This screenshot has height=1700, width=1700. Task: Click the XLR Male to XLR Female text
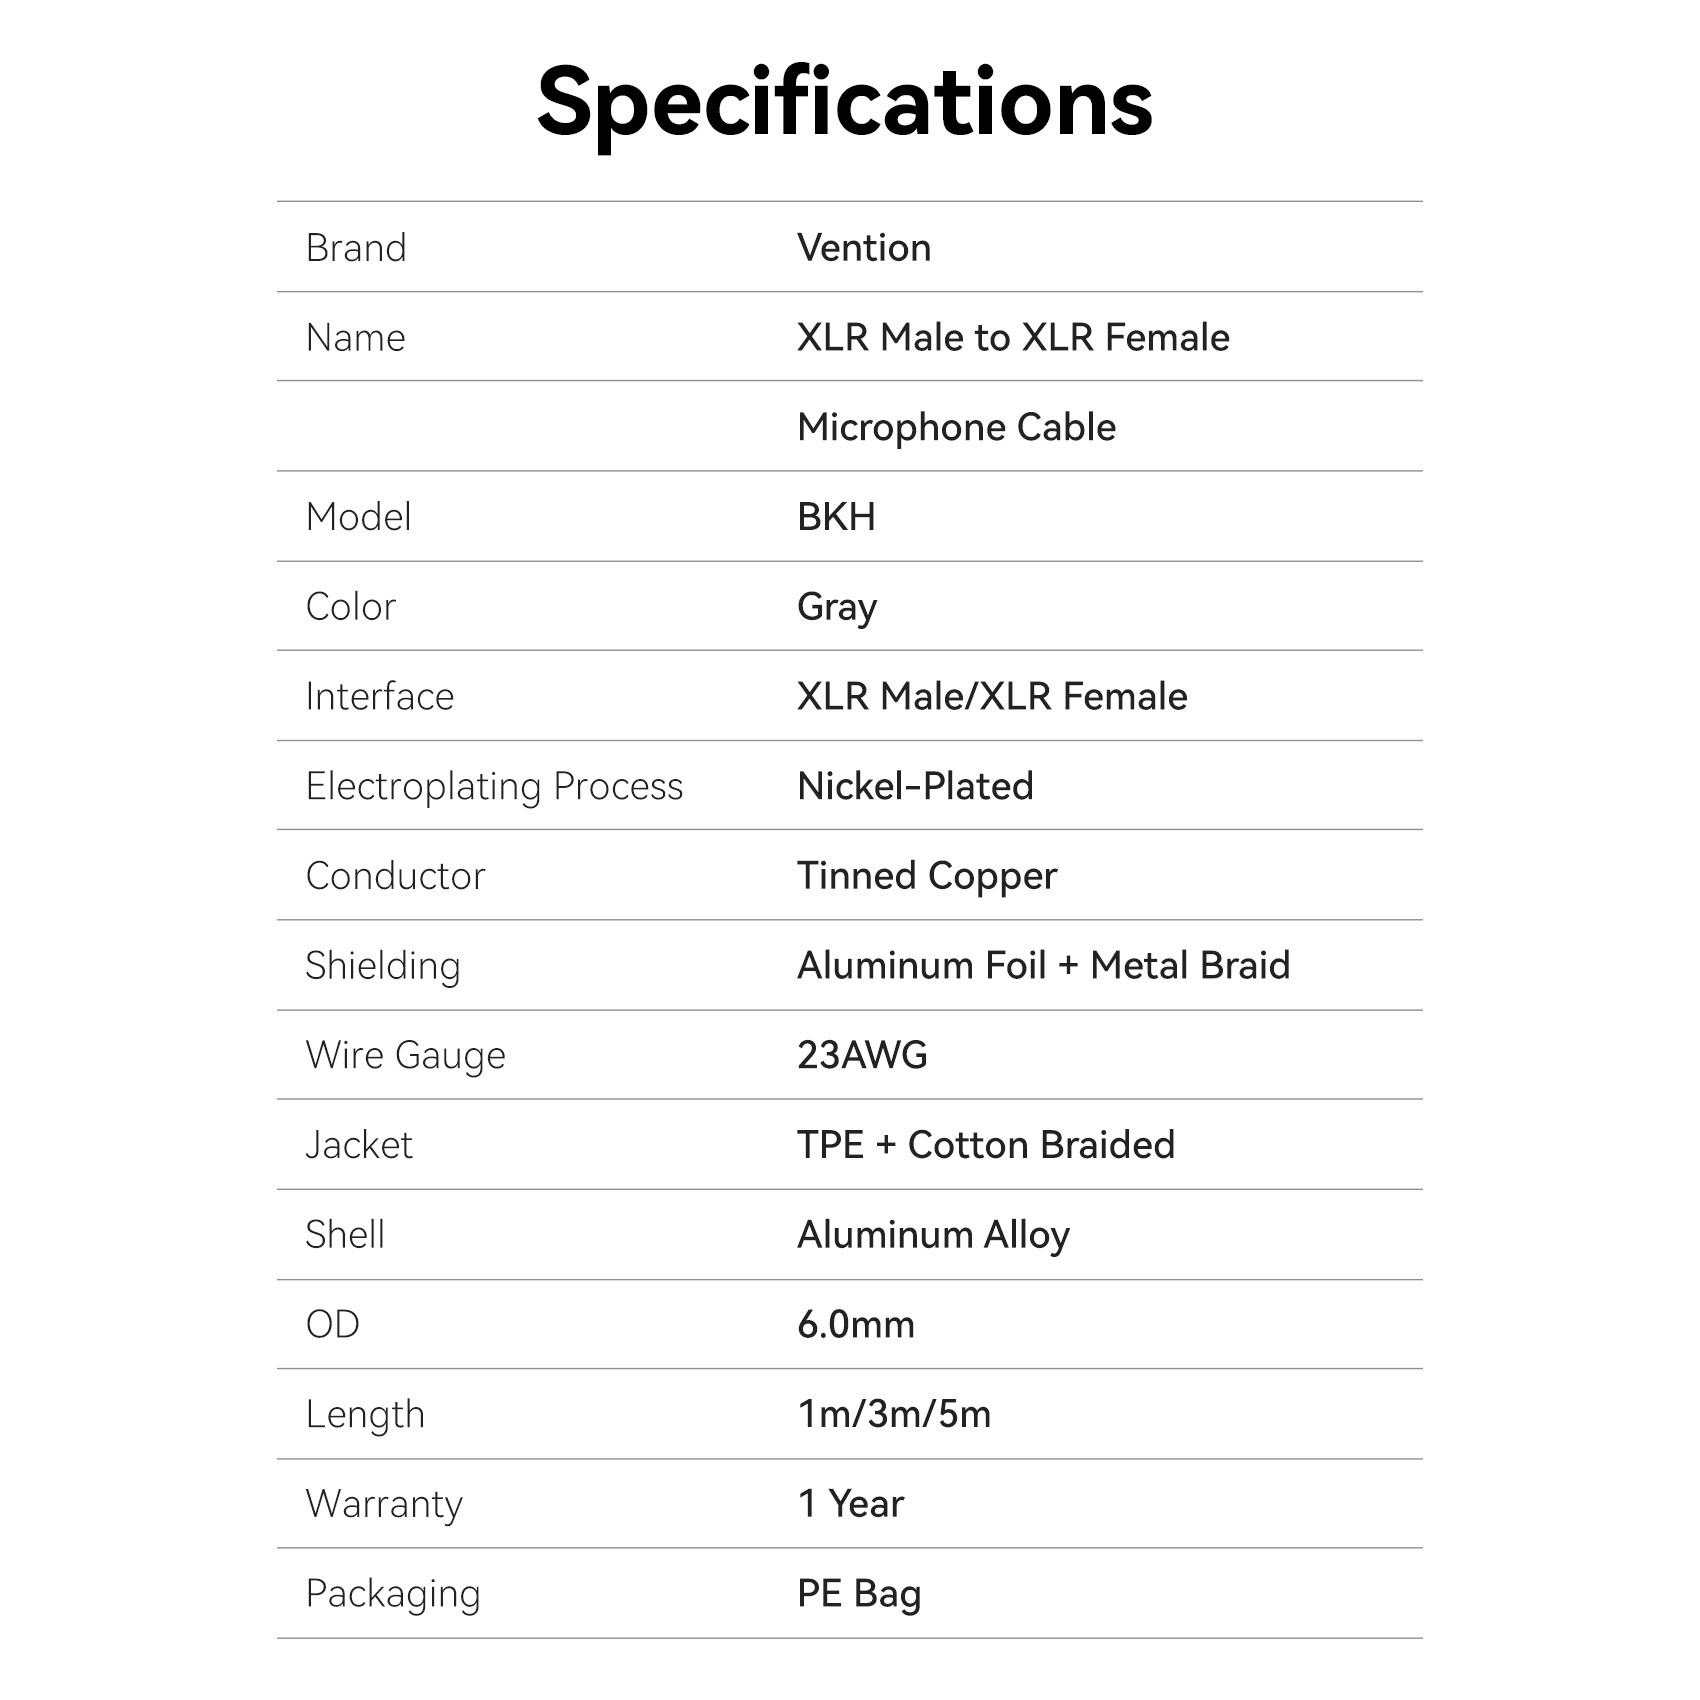[1013, 338]
